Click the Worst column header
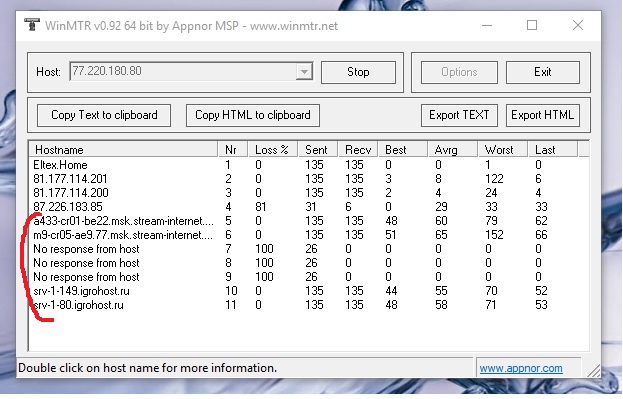Viewport: 623px width, 399px height. coord(503,150)
